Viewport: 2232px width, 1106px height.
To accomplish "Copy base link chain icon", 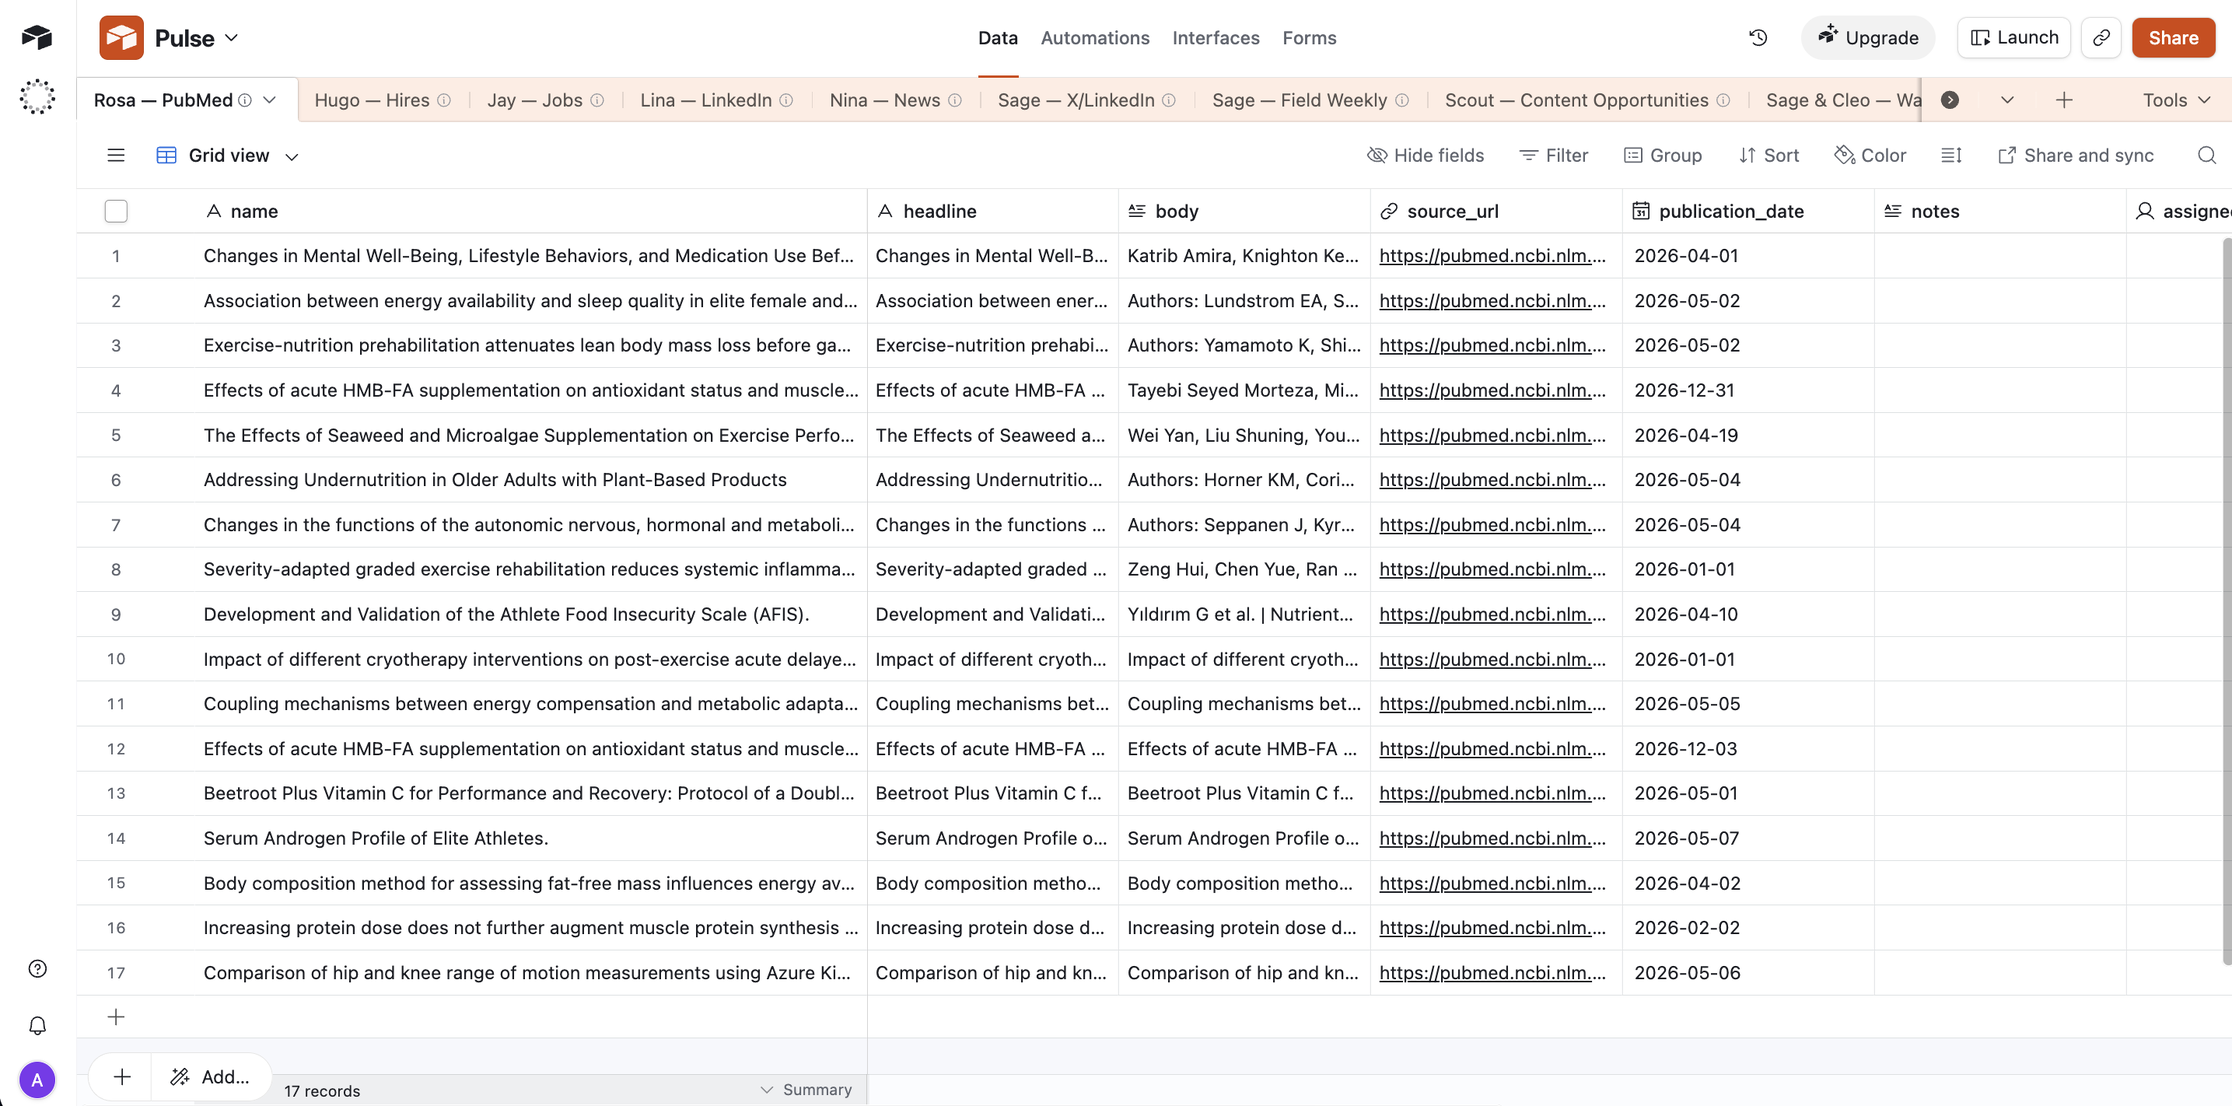I will coord(2101,38).
